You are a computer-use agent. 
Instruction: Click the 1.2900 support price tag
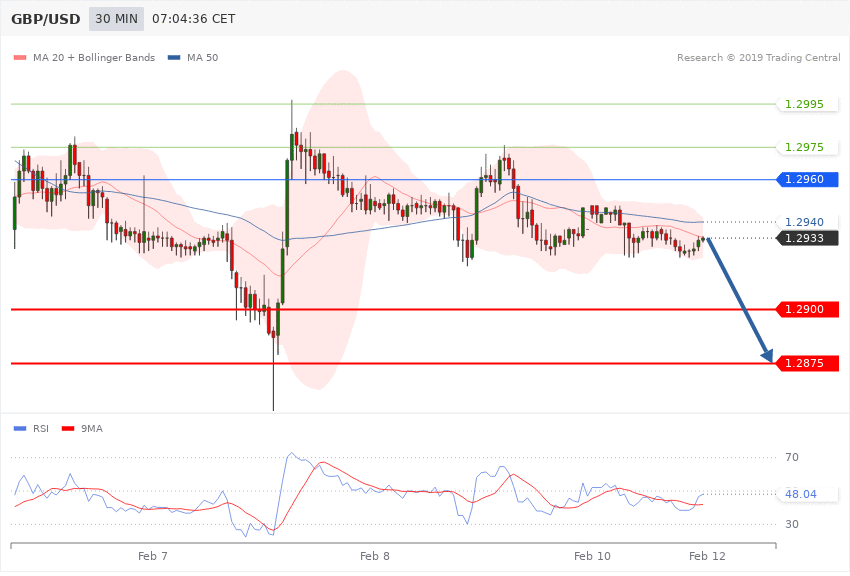[x=808, y=309]
